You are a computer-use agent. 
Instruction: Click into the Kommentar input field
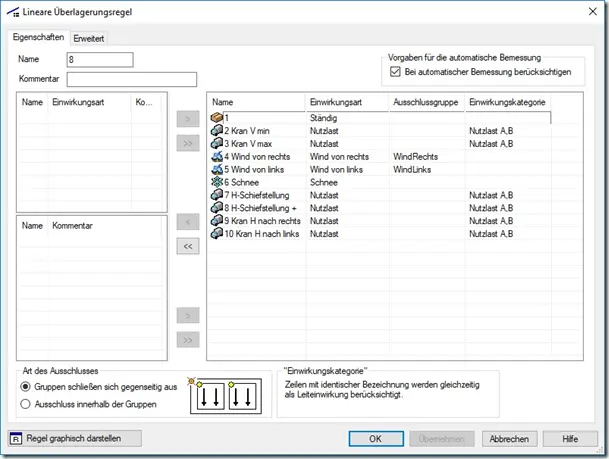132,79
